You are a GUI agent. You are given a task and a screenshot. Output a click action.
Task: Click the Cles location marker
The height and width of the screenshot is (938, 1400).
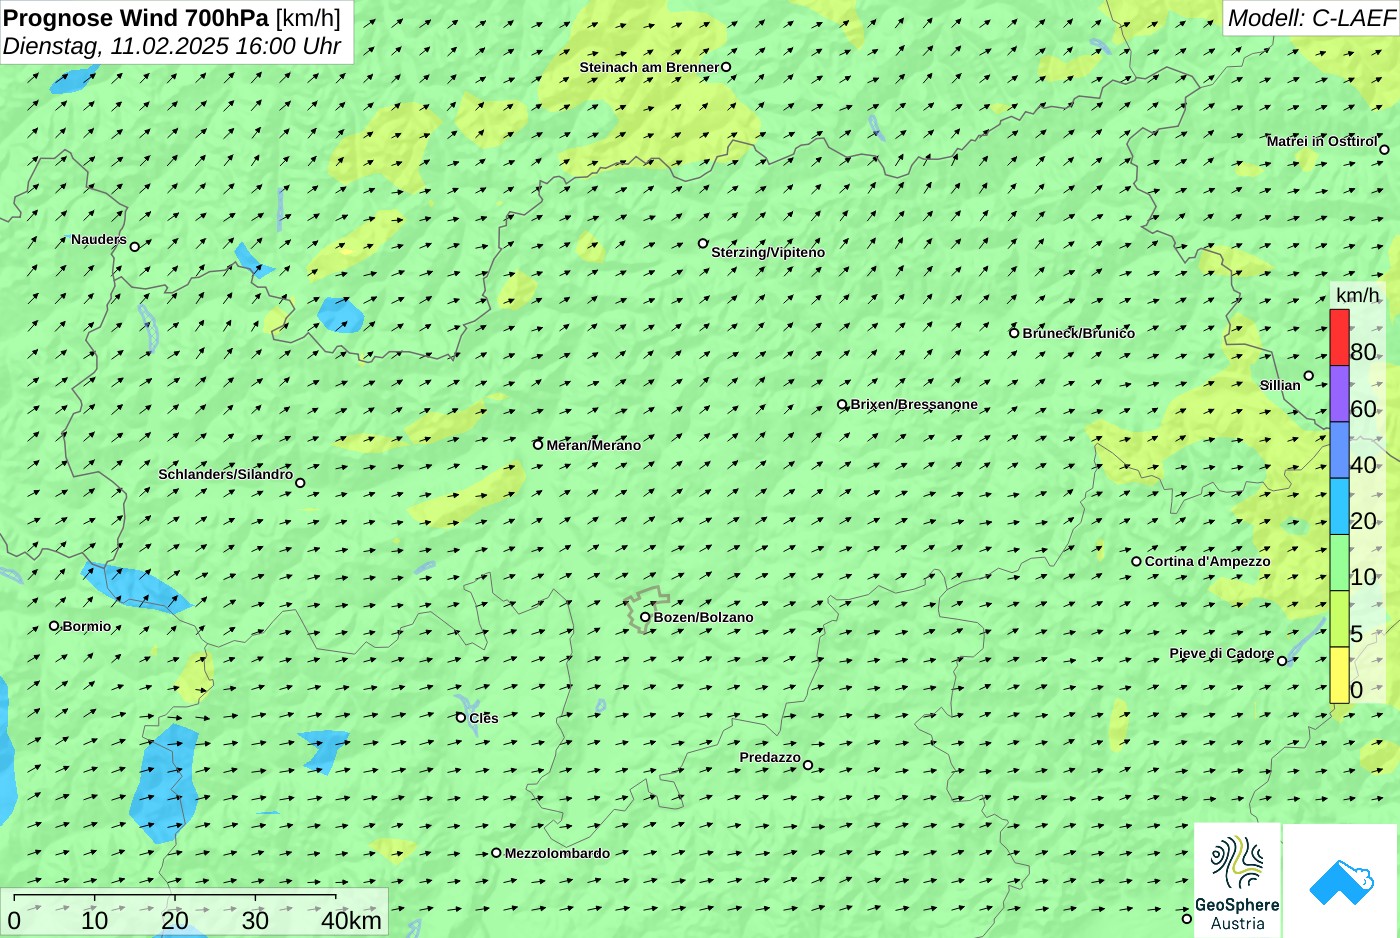coord(461,717)
